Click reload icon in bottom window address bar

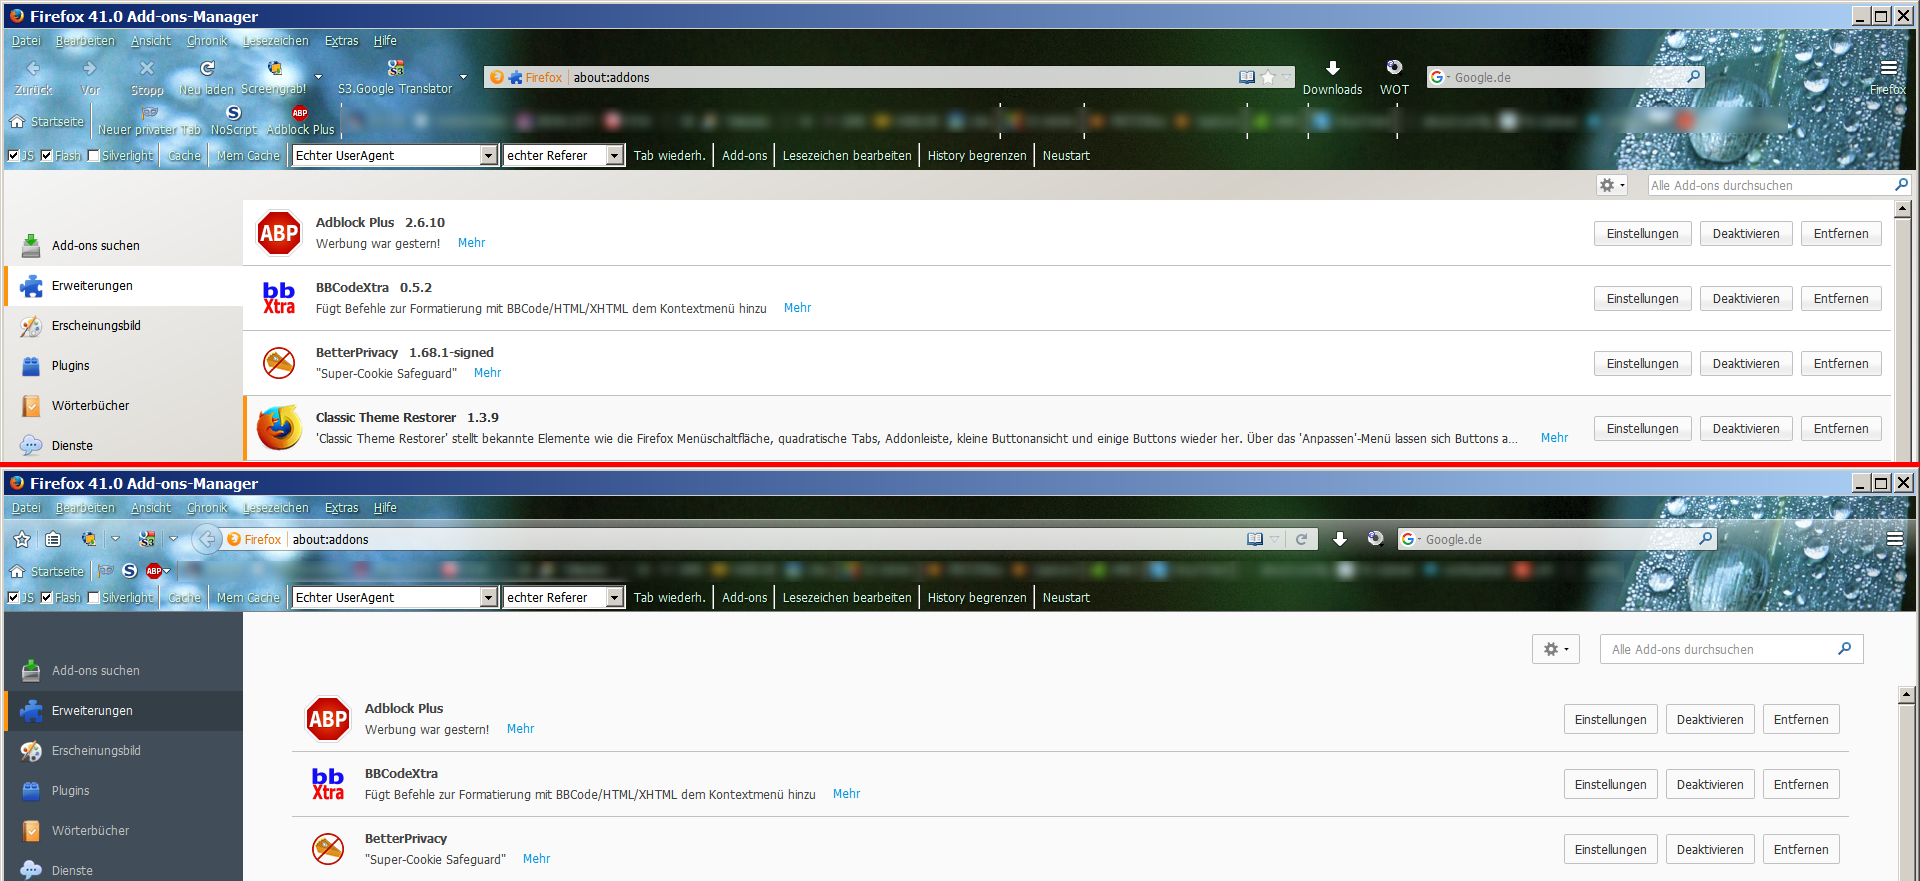point(1301,539)
